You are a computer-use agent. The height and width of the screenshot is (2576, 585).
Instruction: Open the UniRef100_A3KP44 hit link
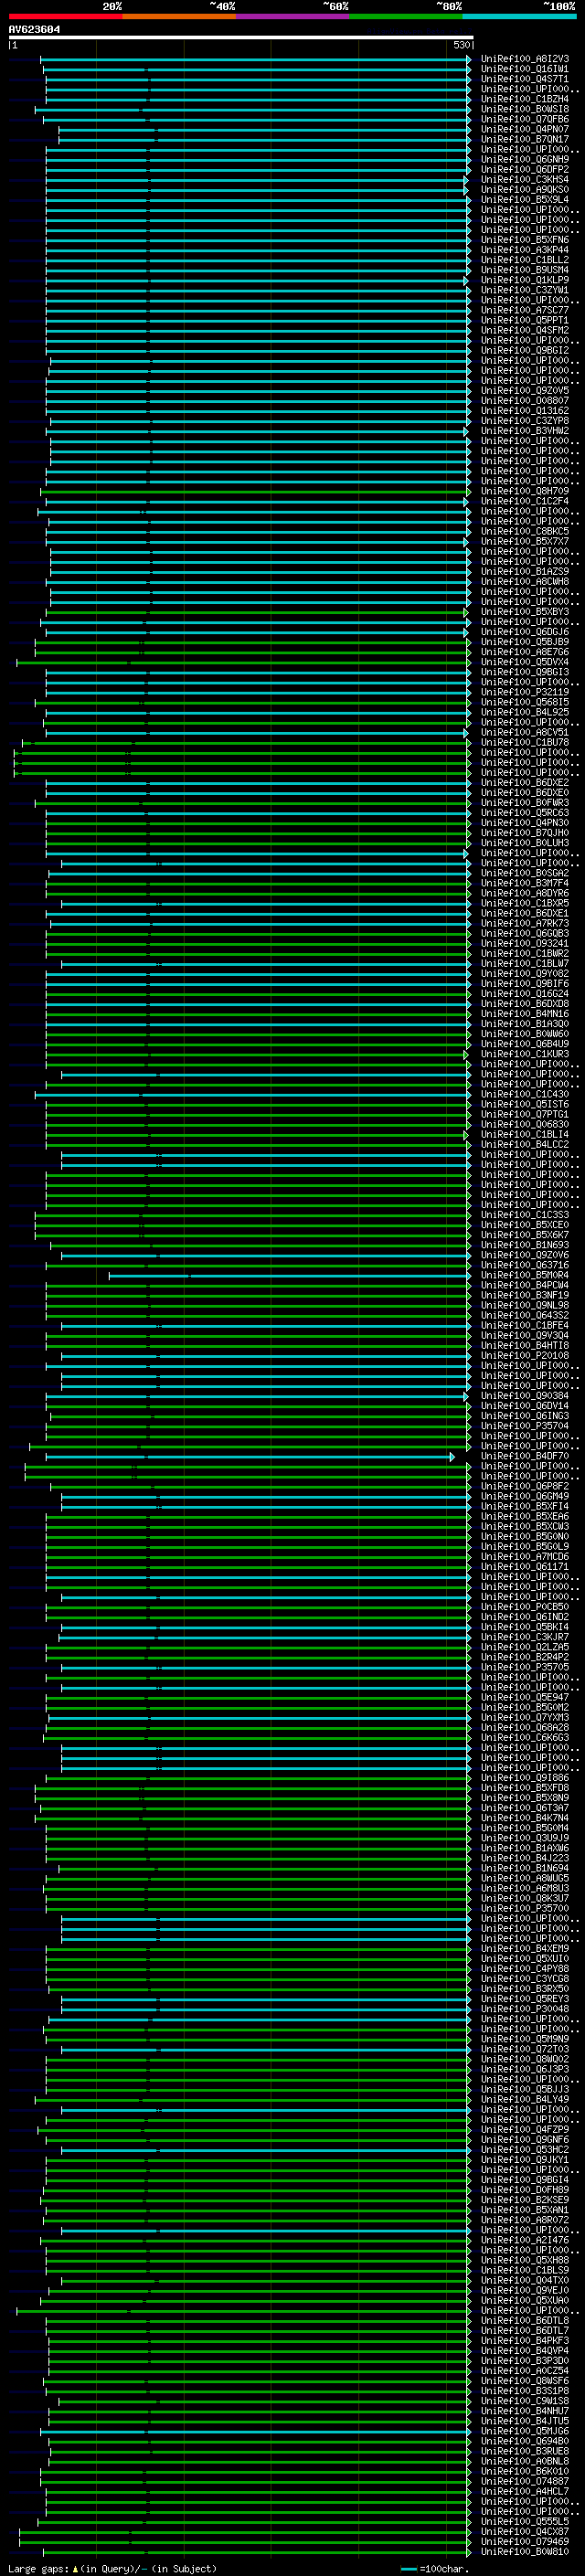point(525,250)
